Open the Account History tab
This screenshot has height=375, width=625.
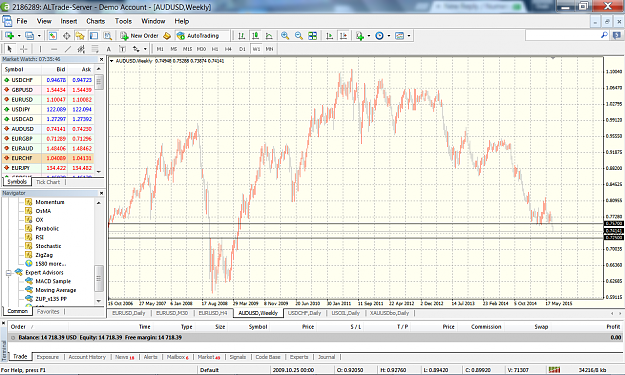87,357
